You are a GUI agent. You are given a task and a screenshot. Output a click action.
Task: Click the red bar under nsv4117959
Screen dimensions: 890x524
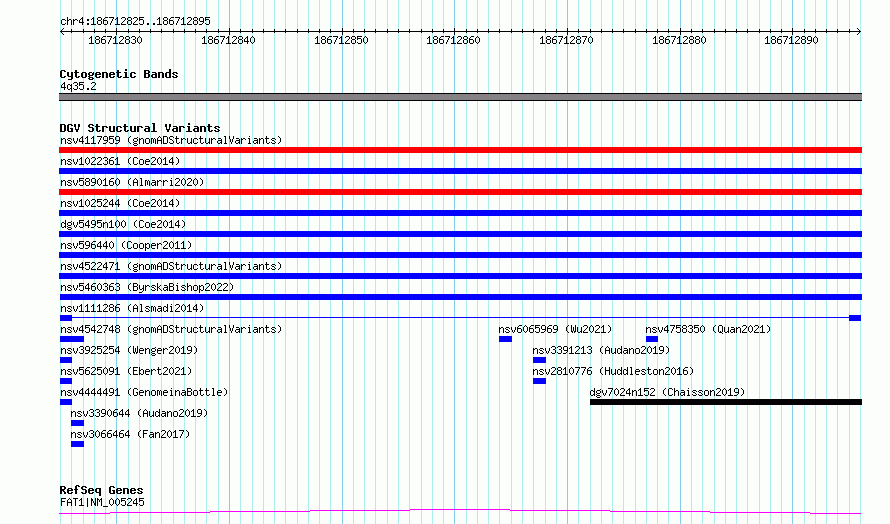pyautogui.click(x=460, y=150)
